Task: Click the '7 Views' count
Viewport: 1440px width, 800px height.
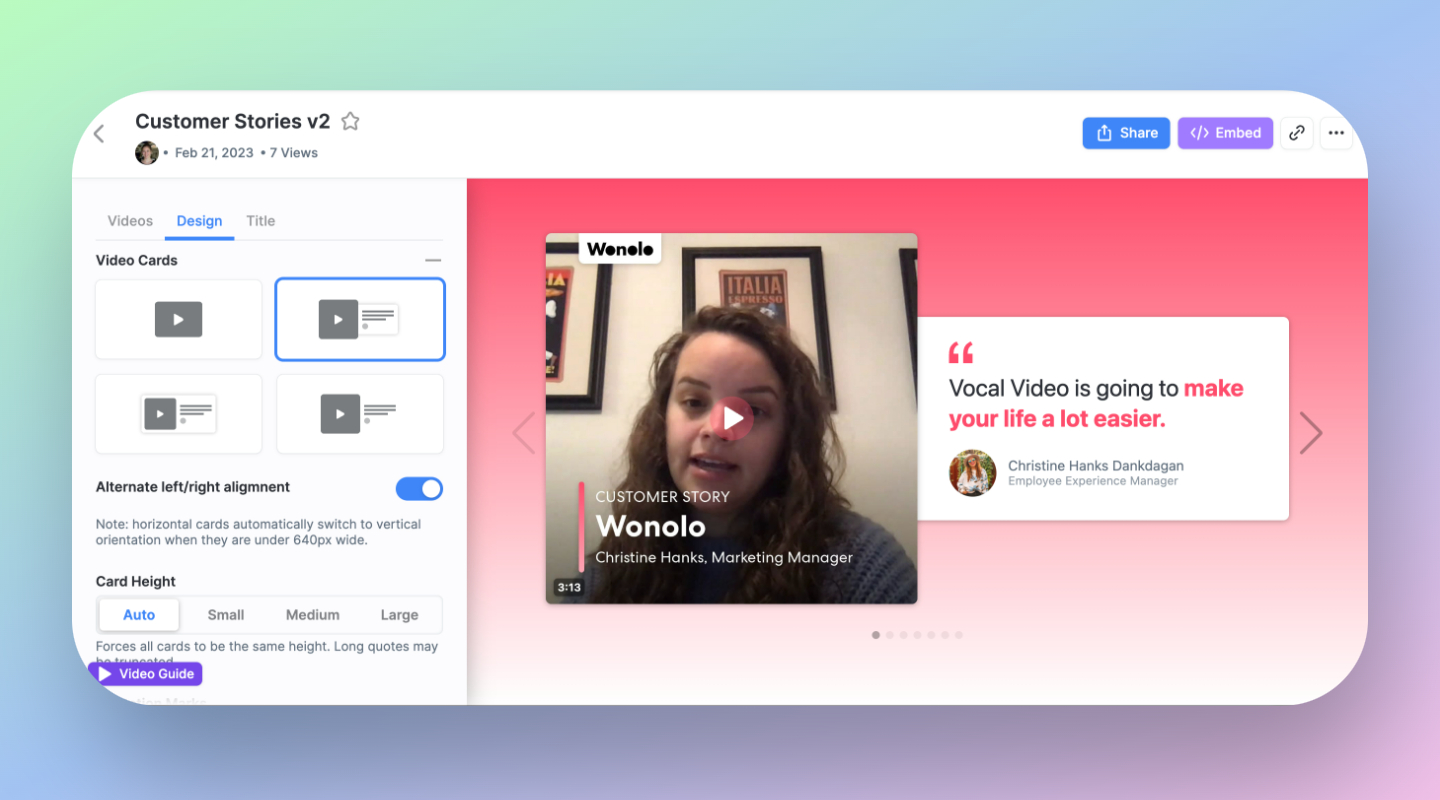Action: pos(294,153)
